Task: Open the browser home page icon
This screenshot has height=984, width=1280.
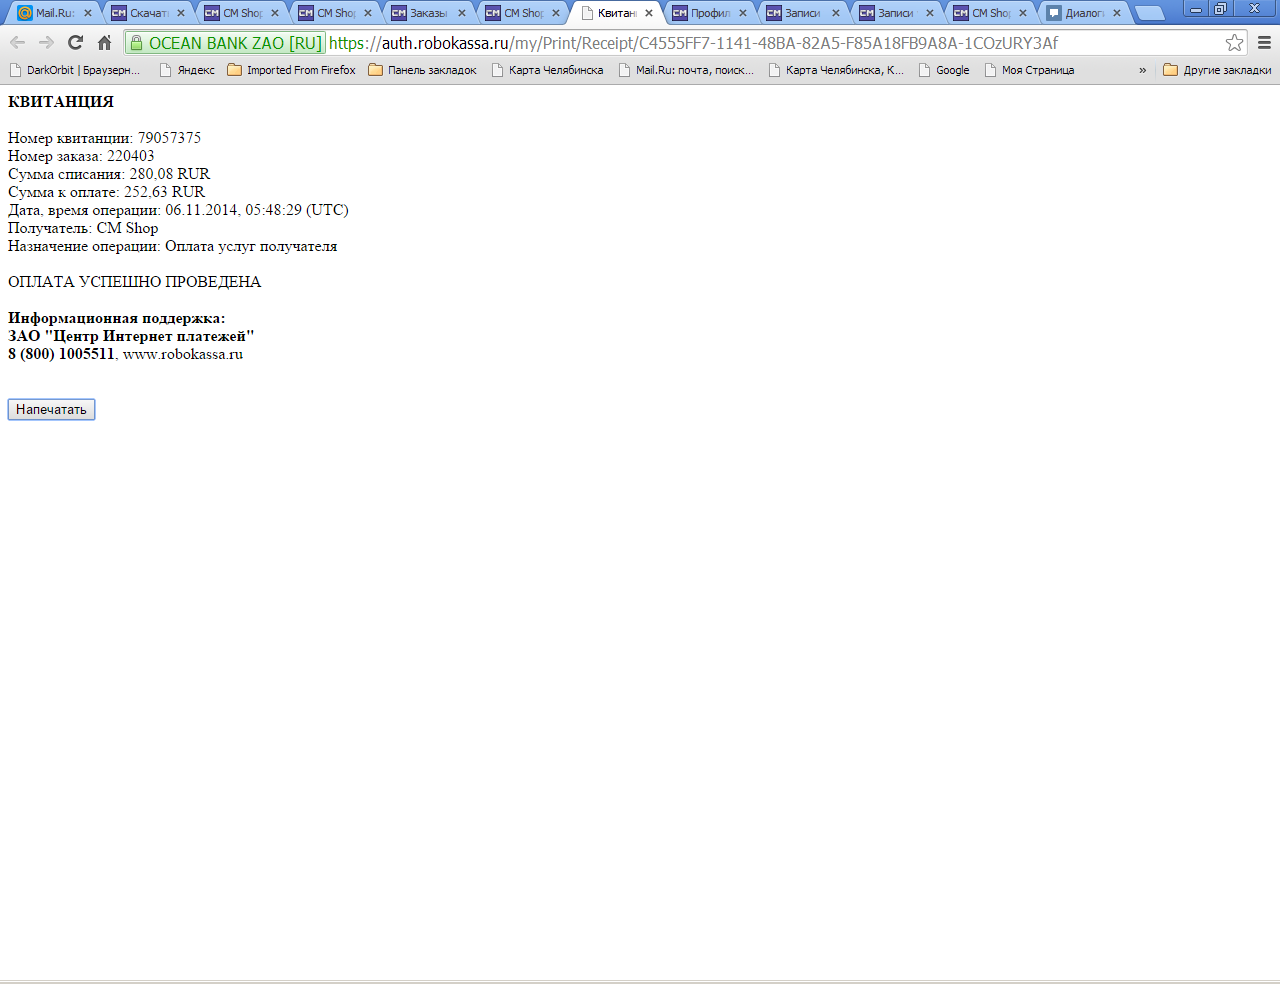Action: (x=104, y=42)
